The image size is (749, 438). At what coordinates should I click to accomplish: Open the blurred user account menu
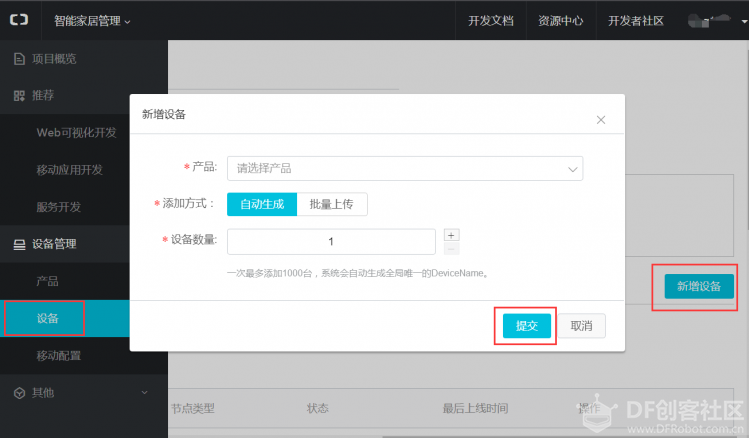pos(717,21)
